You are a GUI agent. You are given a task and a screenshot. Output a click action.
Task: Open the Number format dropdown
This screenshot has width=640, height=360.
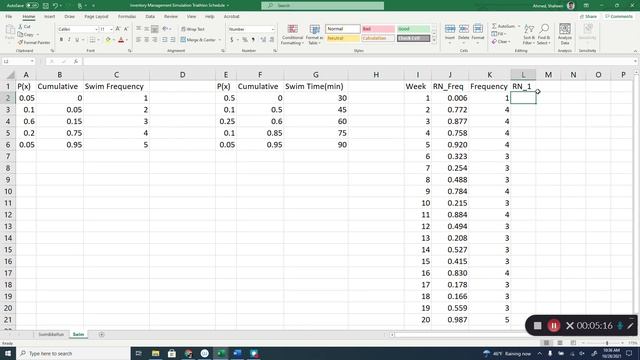(x=273, y=29)
